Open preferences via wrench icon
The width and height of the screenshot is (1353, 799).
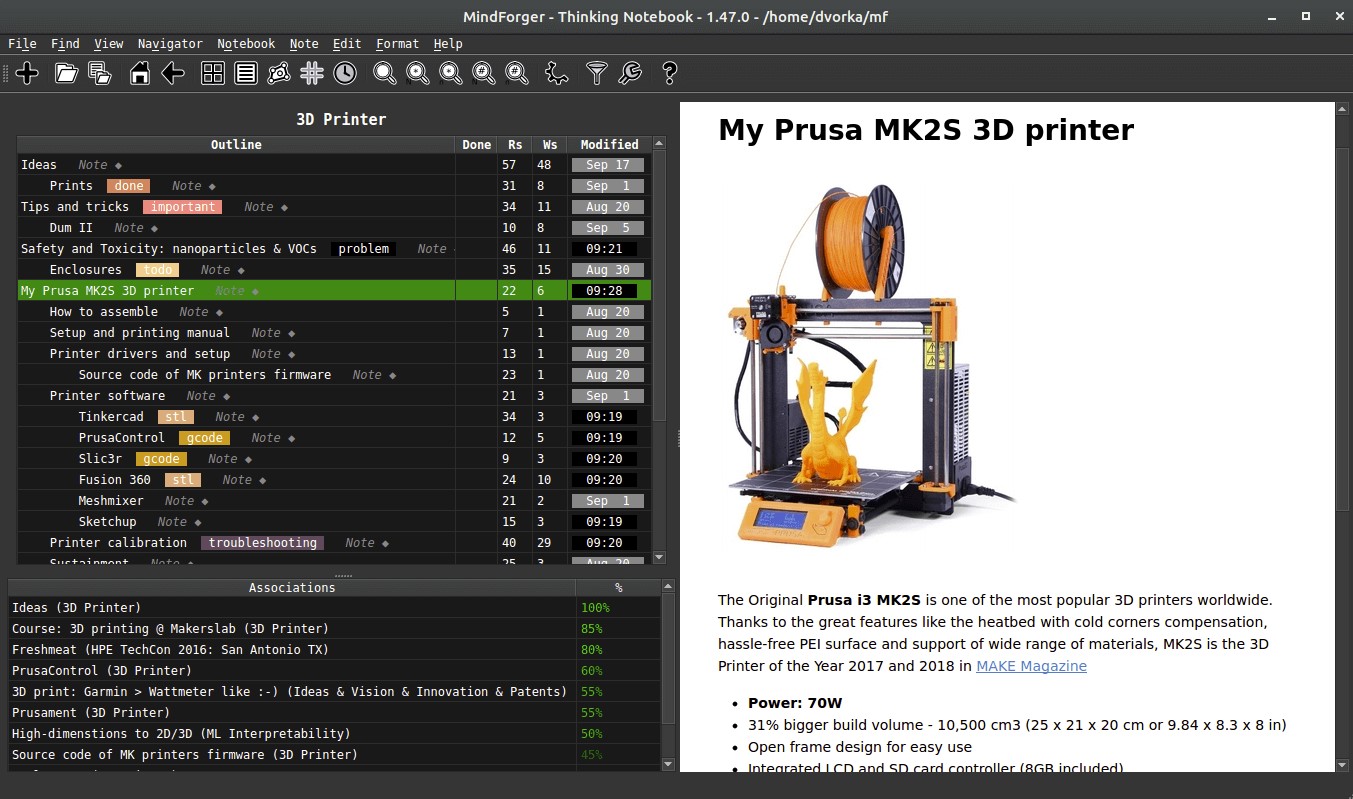[630, 73]
